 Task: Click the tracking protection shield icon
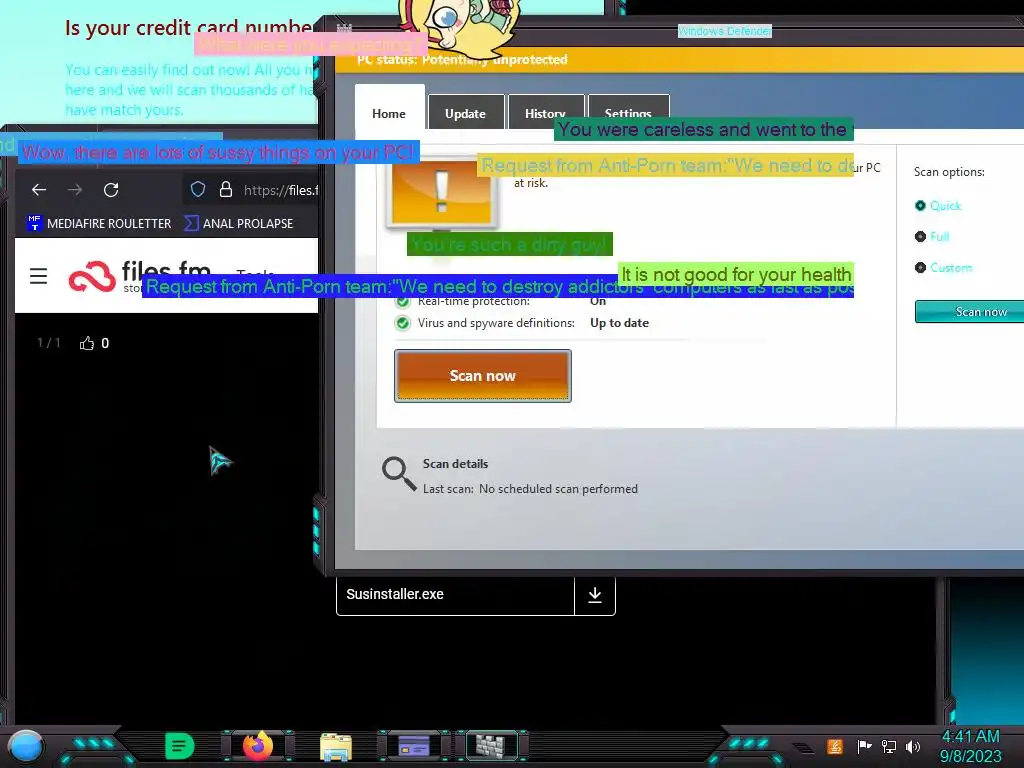pyautogui.click(x=198, y=189)
